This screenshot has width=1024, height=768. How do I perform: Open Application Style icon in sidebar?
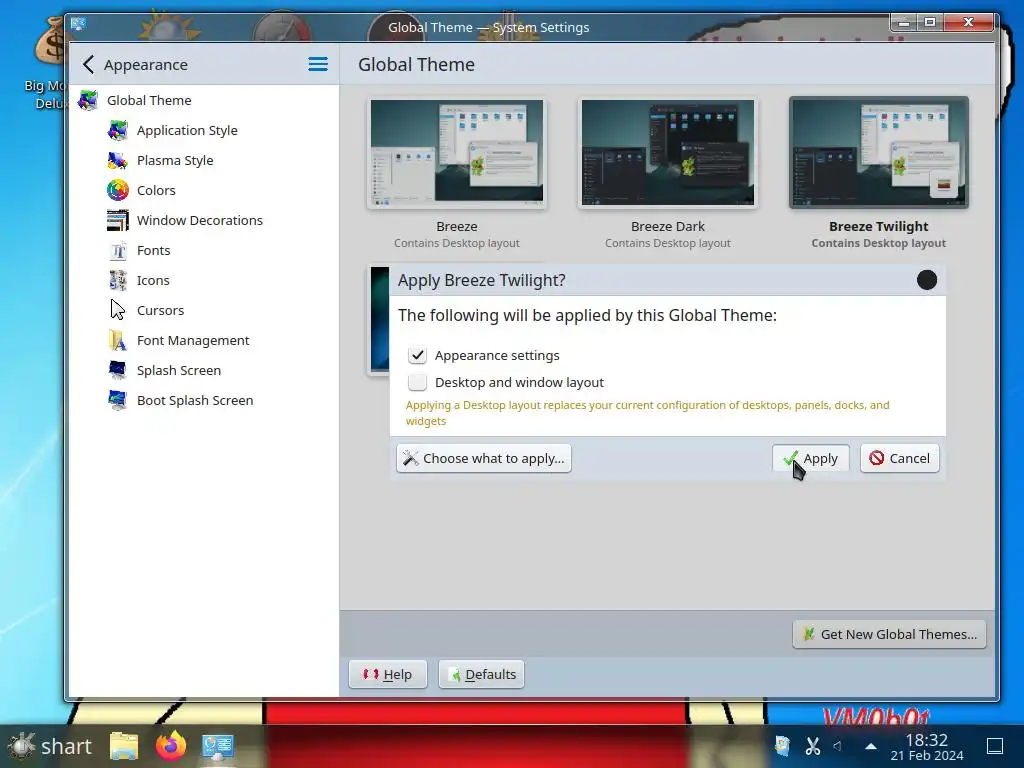(x=118, y=131)
